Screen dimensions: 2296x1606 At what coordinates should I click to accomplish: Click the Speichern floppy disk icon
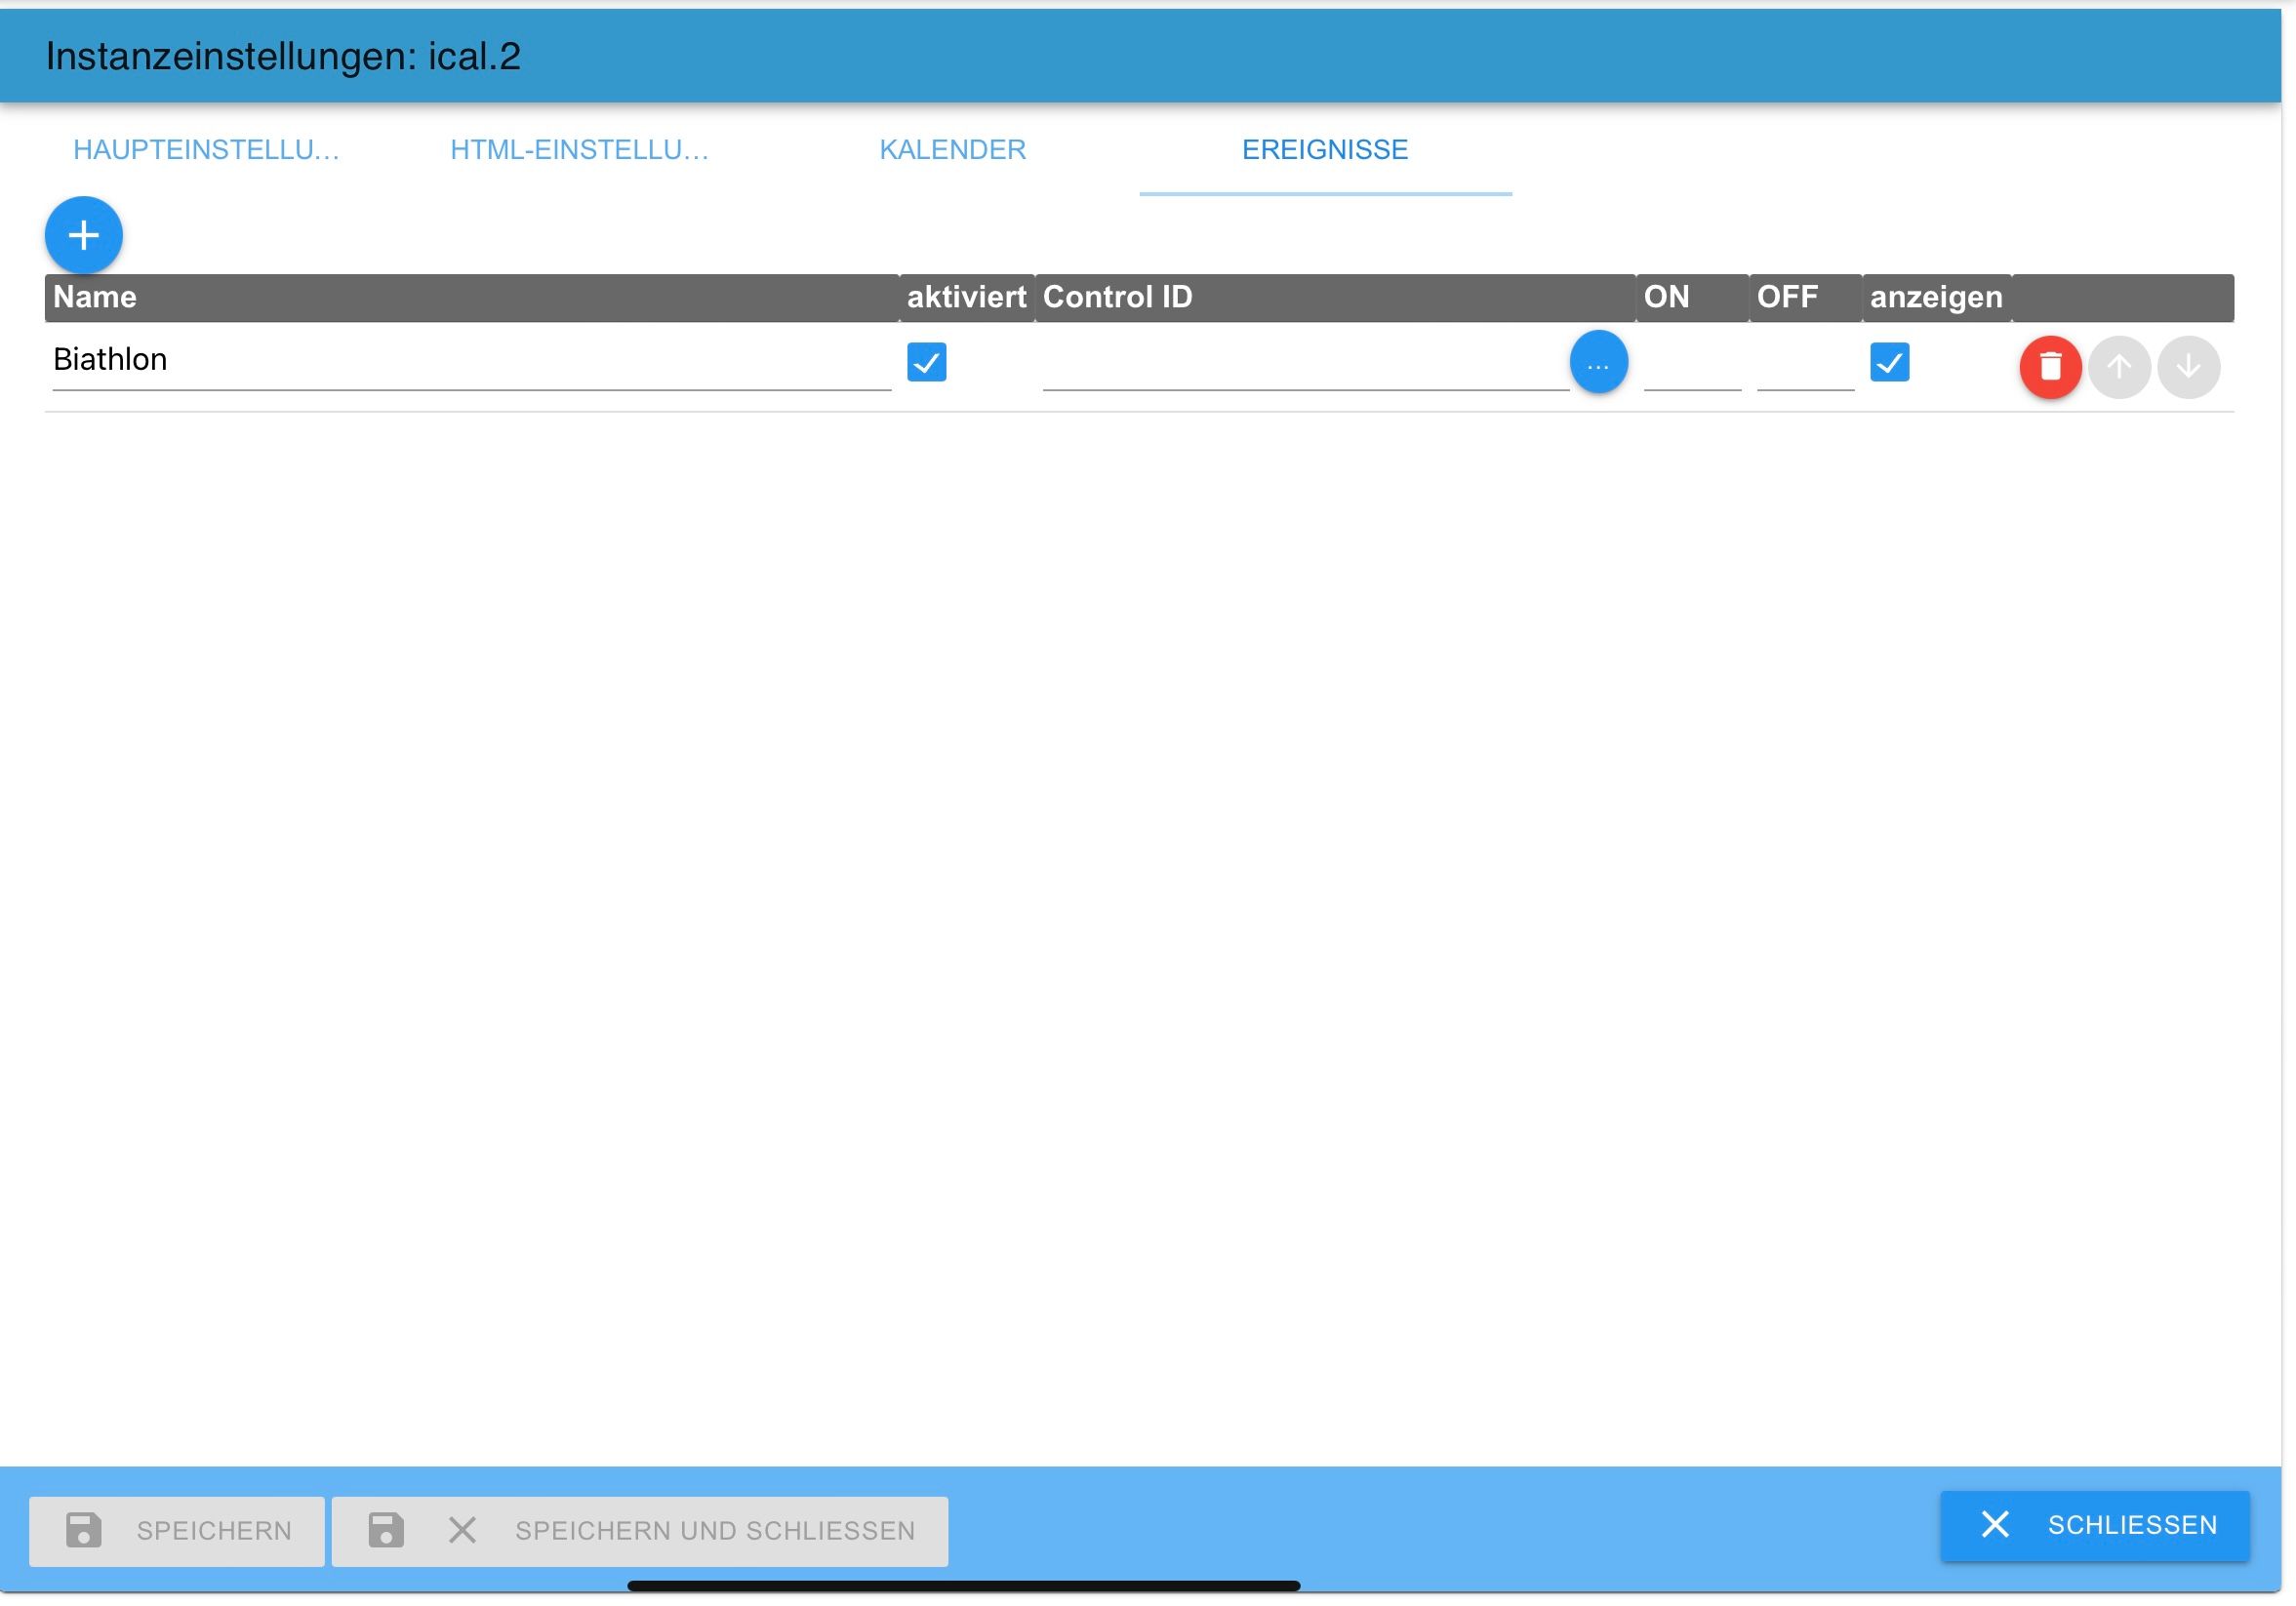point(84,1530)
